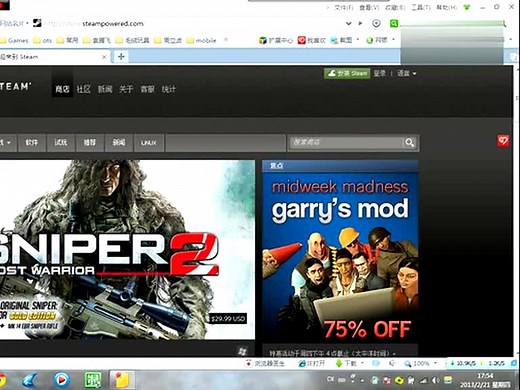This screenshot has width=520, height=390.
Task: Go to 新闻 news in Steam header
Action: coord(105,89)
